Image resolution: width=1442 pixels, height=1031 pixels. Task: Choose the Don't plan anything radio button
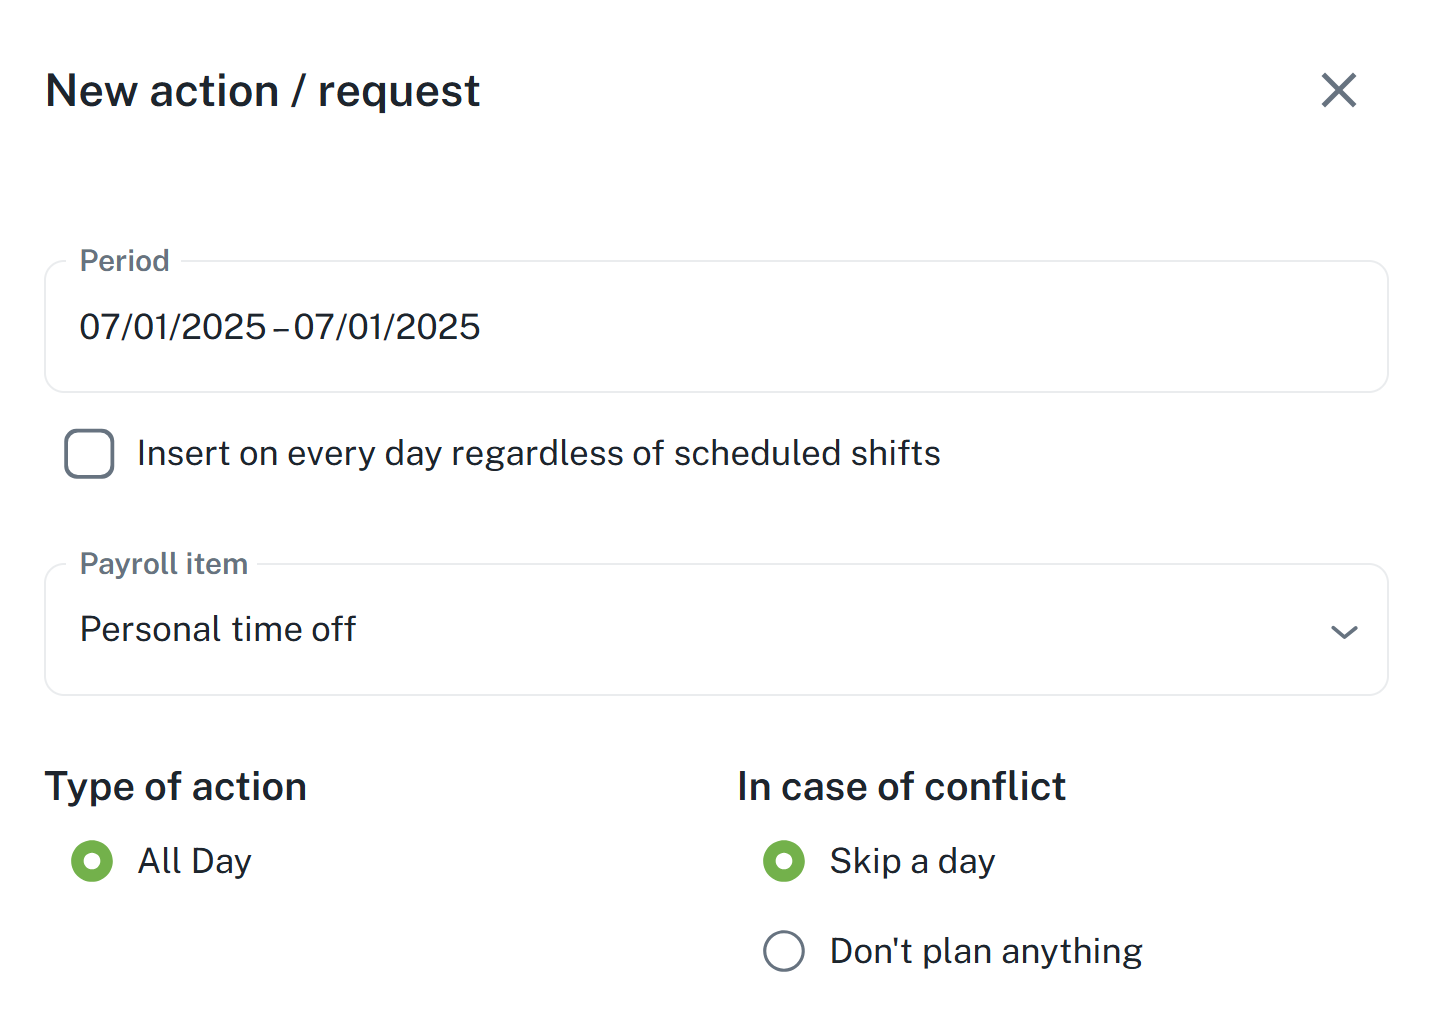tap(784, 951)
